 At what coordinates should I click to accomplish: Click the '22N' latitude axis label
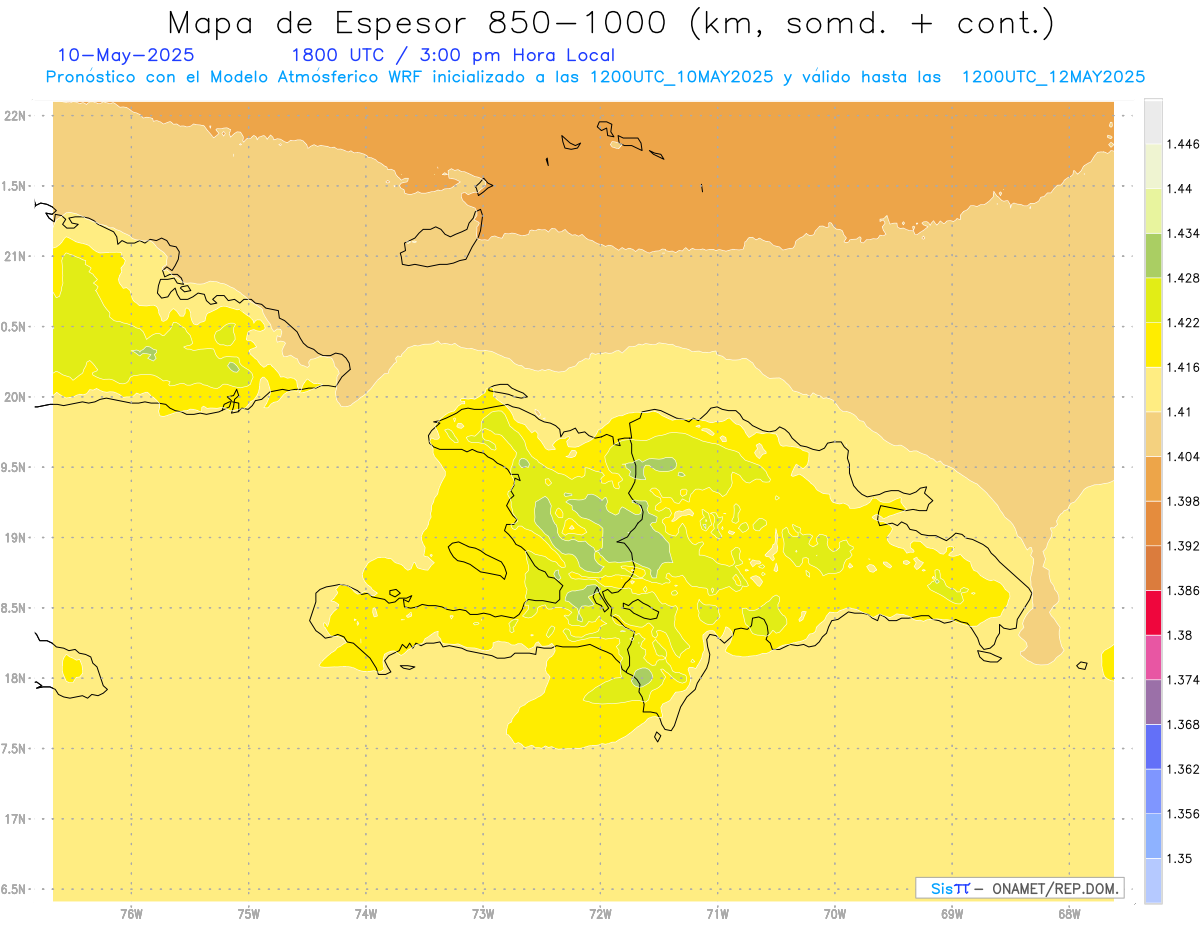click(x=16, y=116)
